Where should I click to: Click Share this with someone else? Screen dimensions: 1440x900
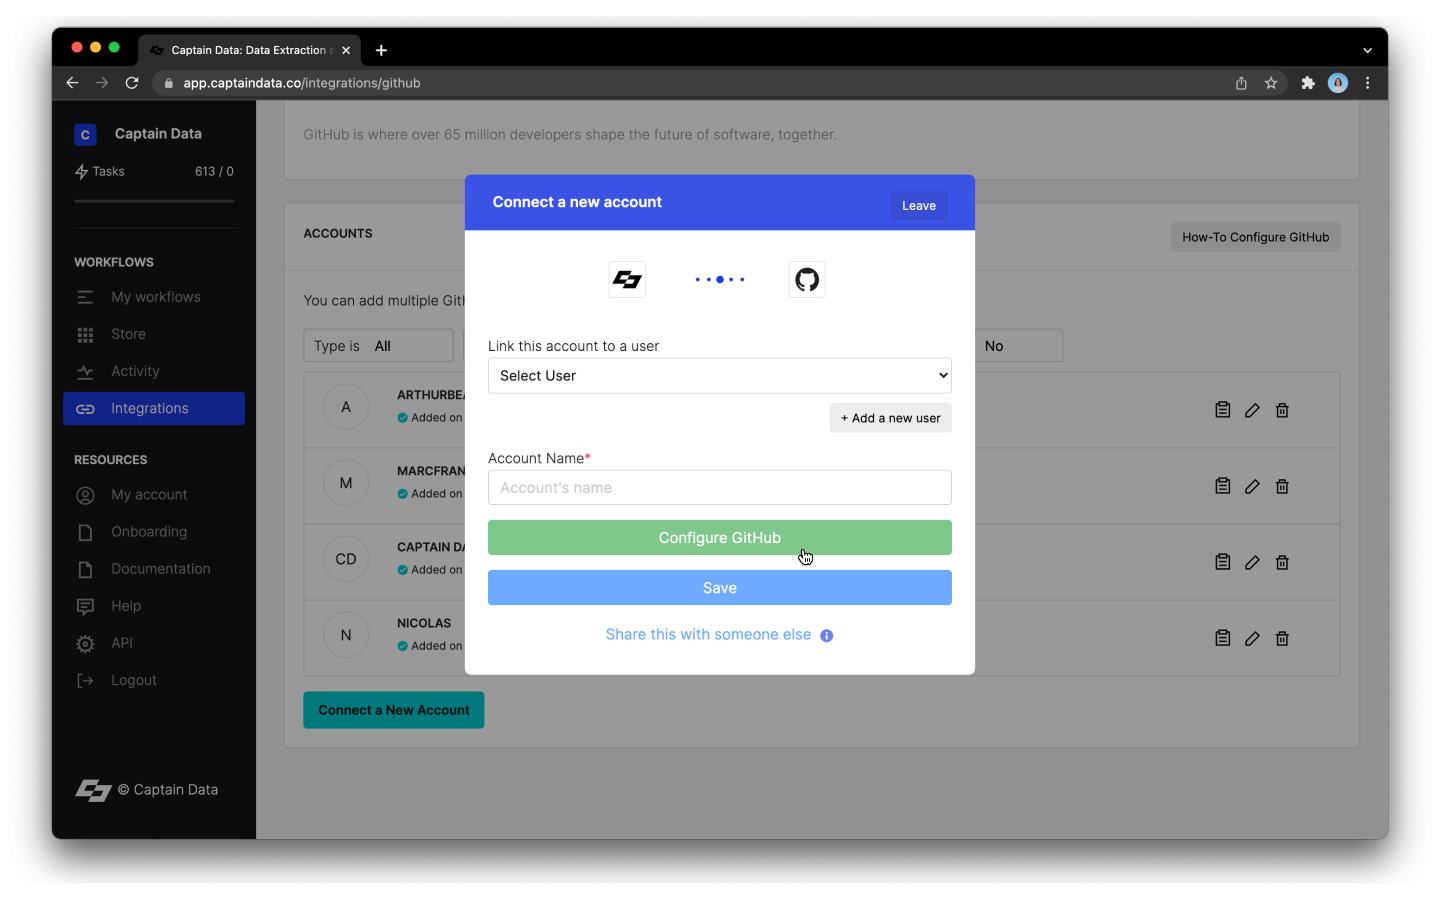tap(708, 634)
